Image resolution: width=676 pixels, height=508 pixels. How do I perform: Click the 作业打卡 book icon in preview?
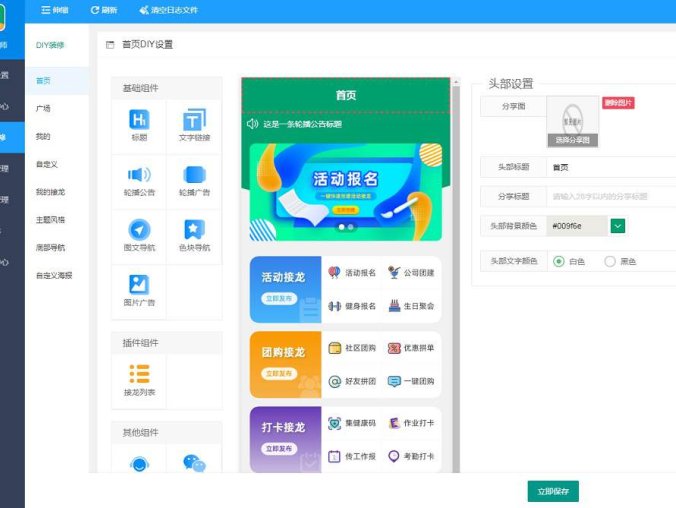pyautogui.click(x=394, y=423)
